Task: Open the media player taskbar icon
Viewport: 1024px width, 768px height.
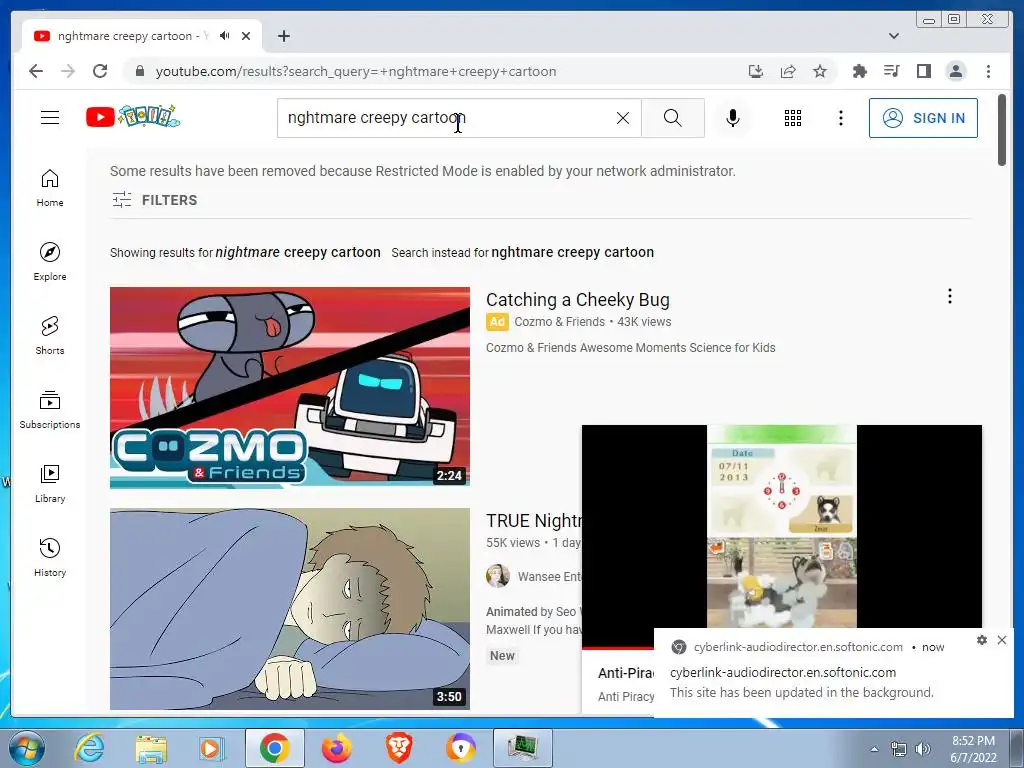Action: (212, 748)
